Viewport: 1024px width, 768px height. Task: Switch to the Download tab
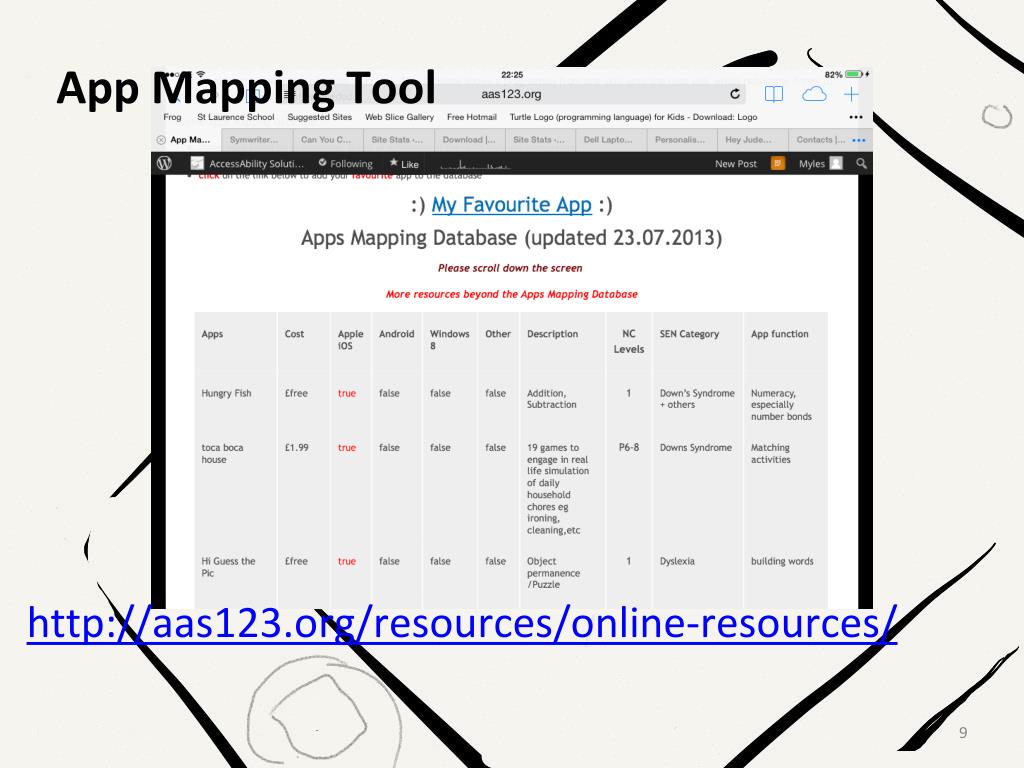pos(470,140)
